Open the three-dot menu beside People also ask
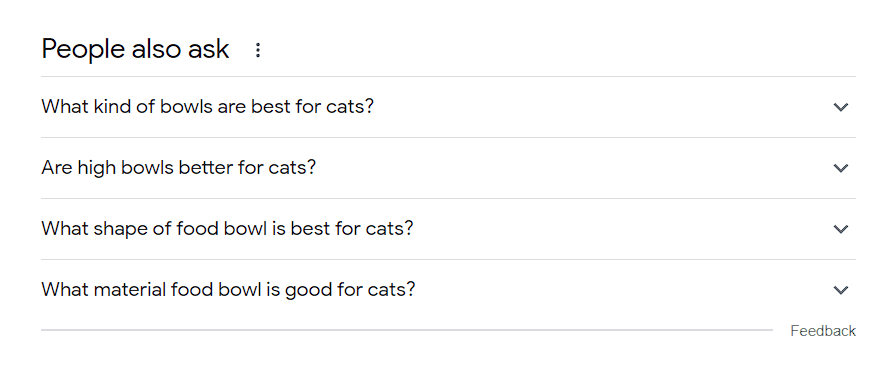Screen dimensions: 892x372 [258, 50]
